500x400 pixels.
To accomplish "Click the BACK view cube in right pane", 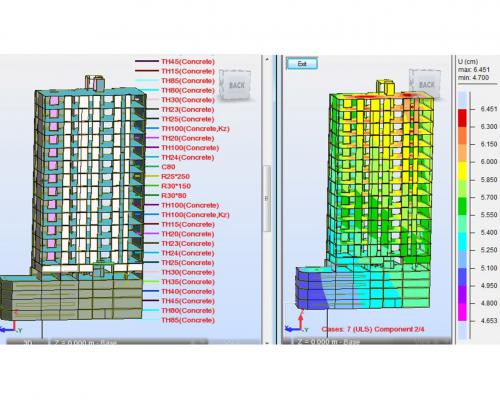I will pyautogui.click(x=425, y=84).
